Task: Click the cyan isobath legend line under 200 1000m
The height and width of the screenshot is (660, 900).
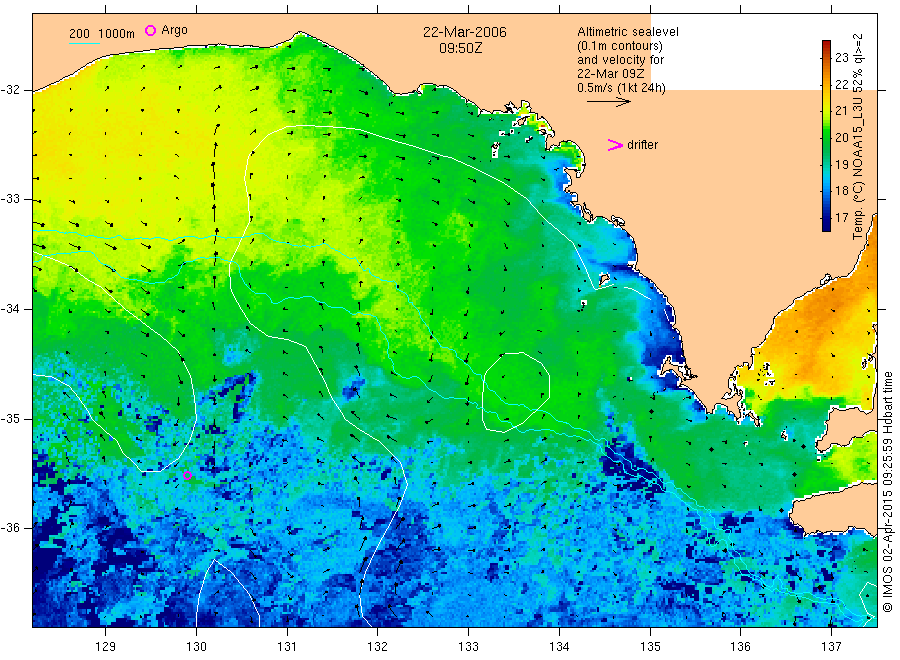Action: coord(84,43)
